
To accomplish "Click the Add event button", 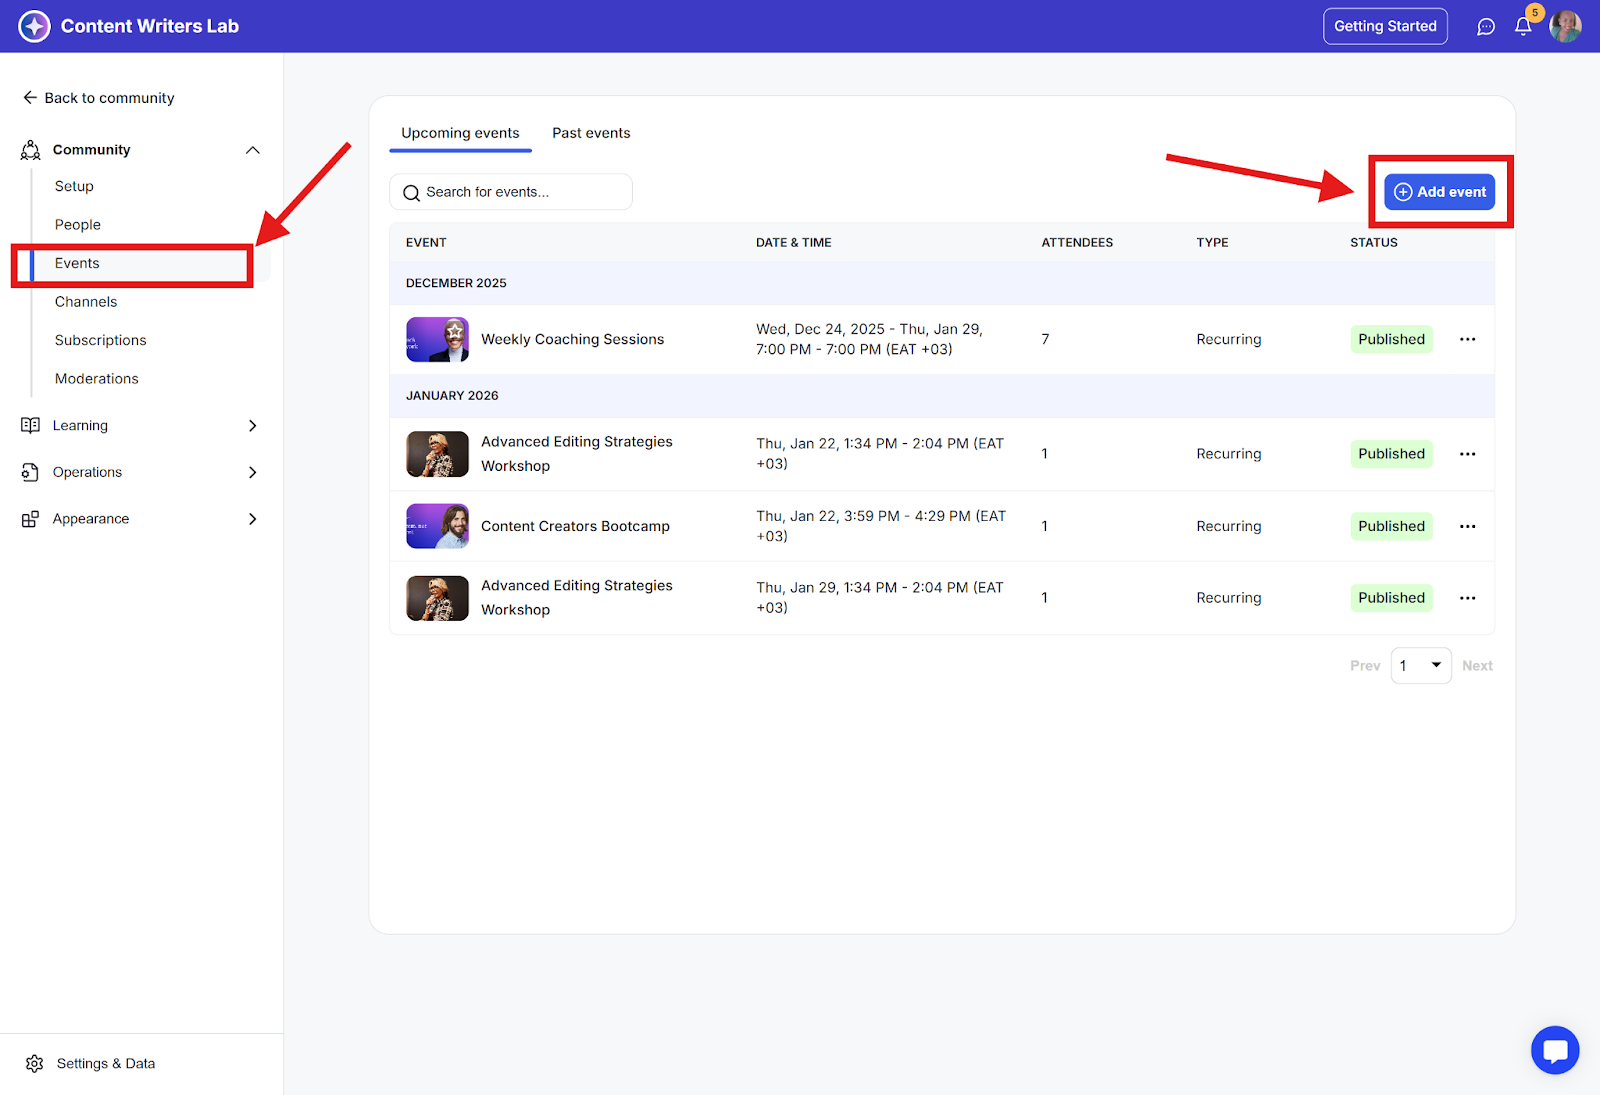I will pyautogui.click(x=1439, y=192).
